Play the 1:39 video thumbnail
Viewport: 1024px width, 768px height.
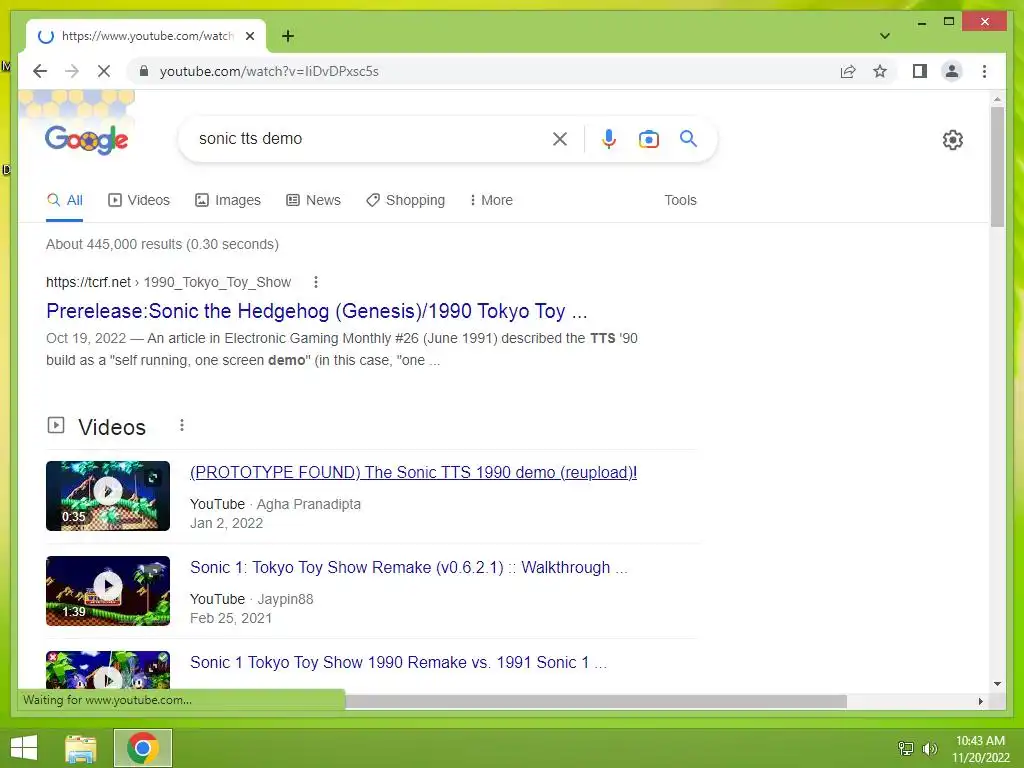(x=108, y=590)
